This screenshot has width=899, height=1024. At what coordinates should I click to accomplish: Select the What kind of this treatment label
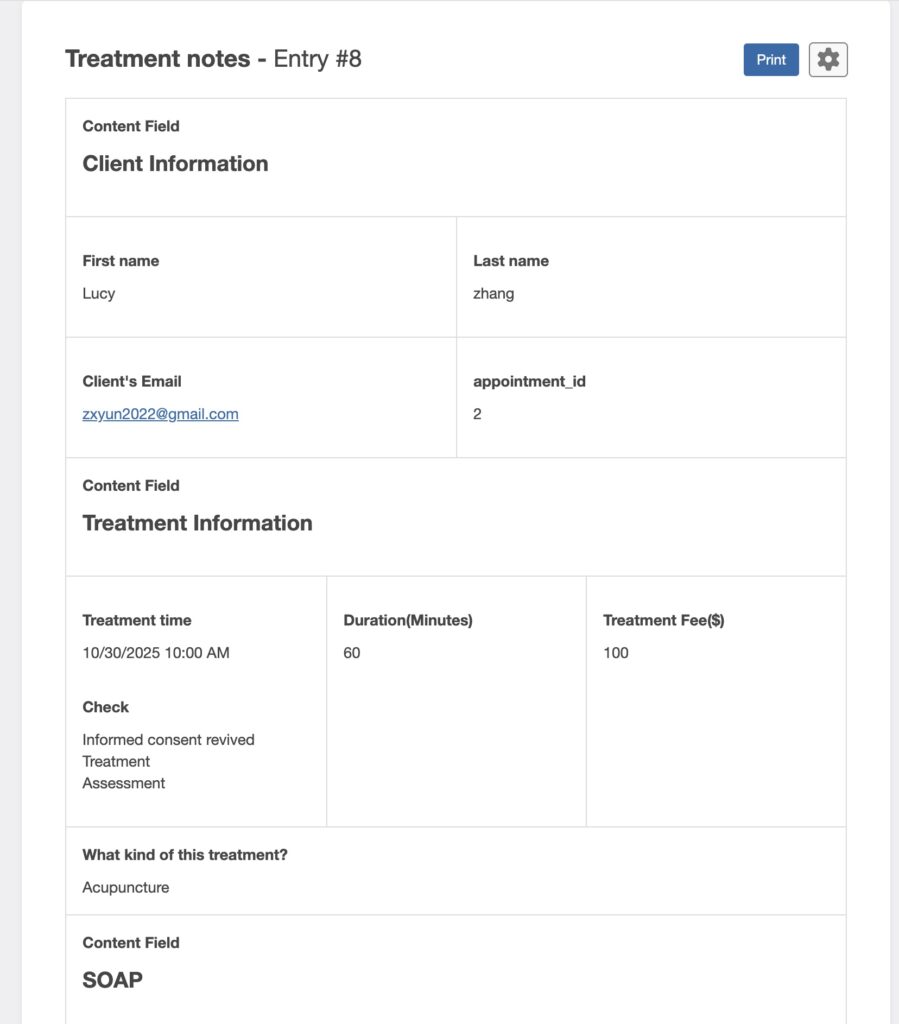185,855
